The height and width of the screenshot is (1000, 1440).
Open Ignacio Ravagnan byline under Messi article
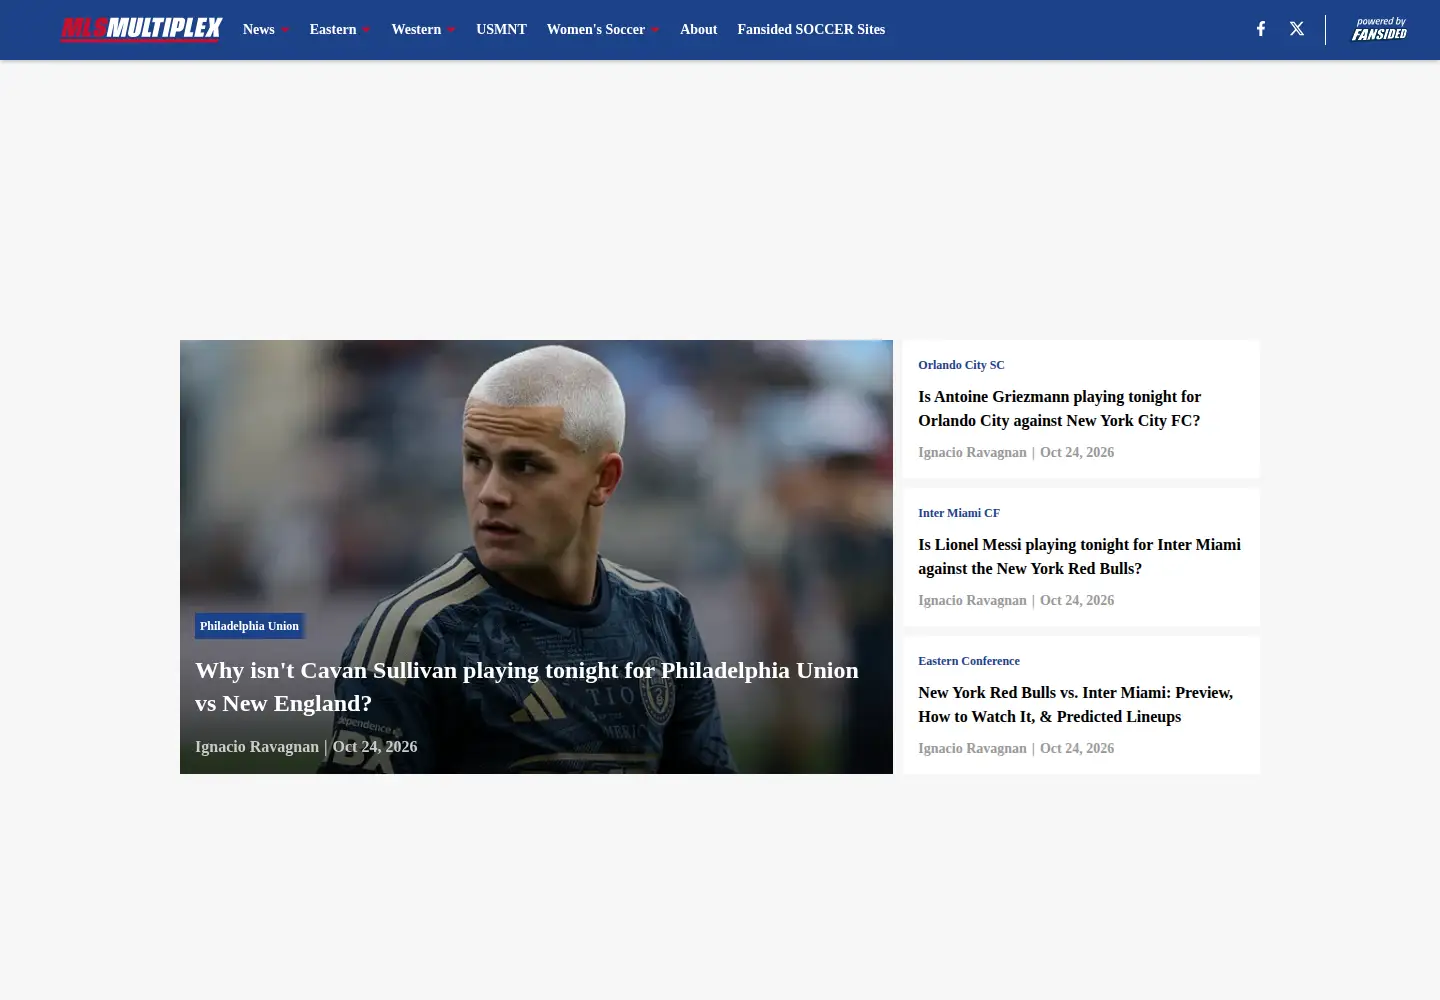pyautogui.click(x=972, y=600)
